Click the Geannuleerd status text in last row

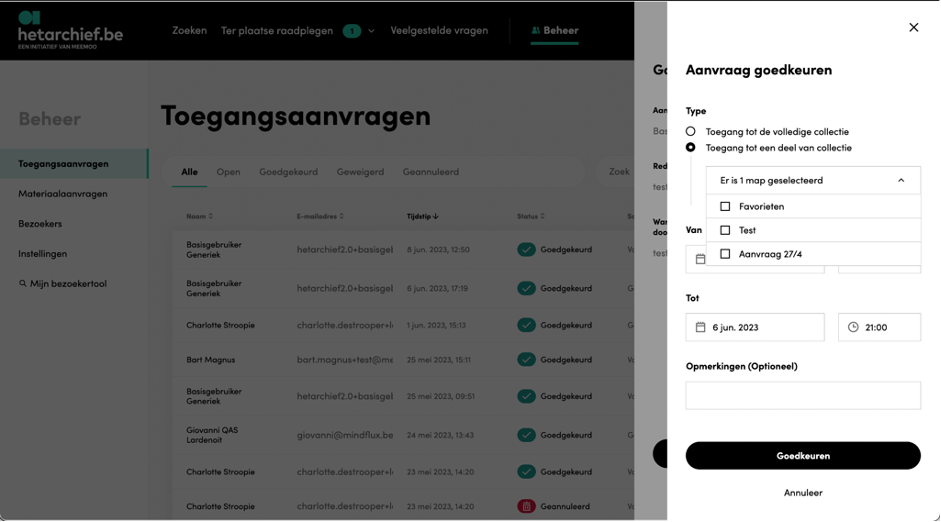(x=565, y=507)
